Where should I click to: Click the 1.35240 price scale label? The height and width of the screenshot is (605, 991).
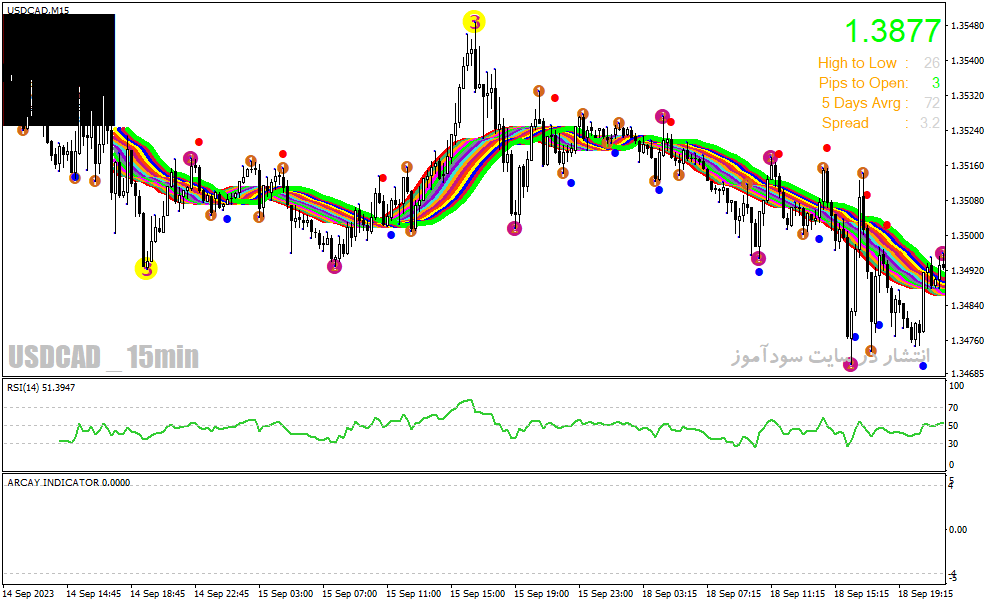968,131
